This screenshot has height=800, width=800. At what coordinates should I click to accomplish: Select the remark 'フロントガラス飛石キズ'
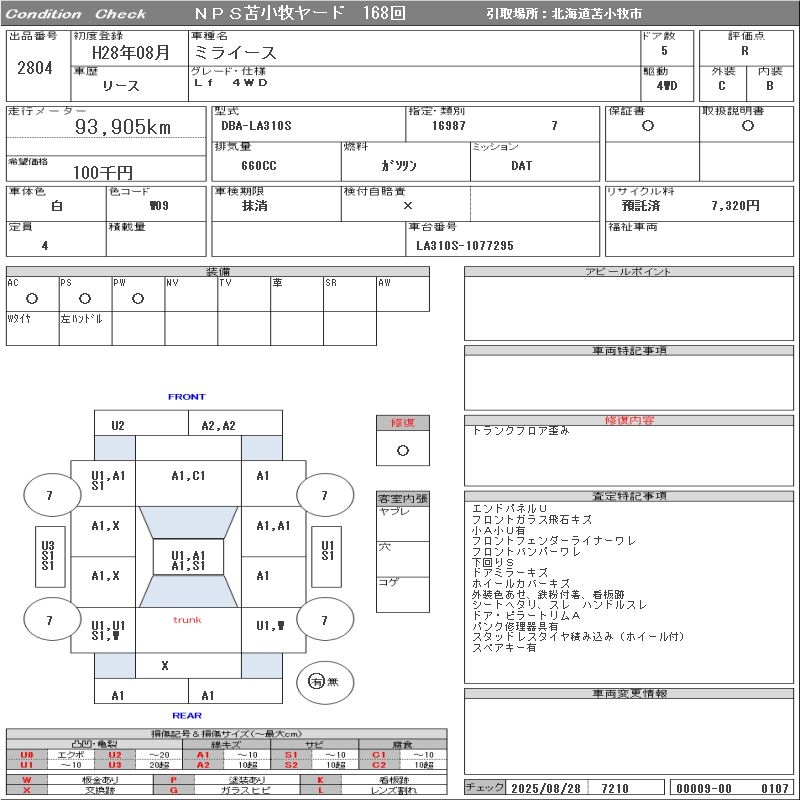point(532,519)
